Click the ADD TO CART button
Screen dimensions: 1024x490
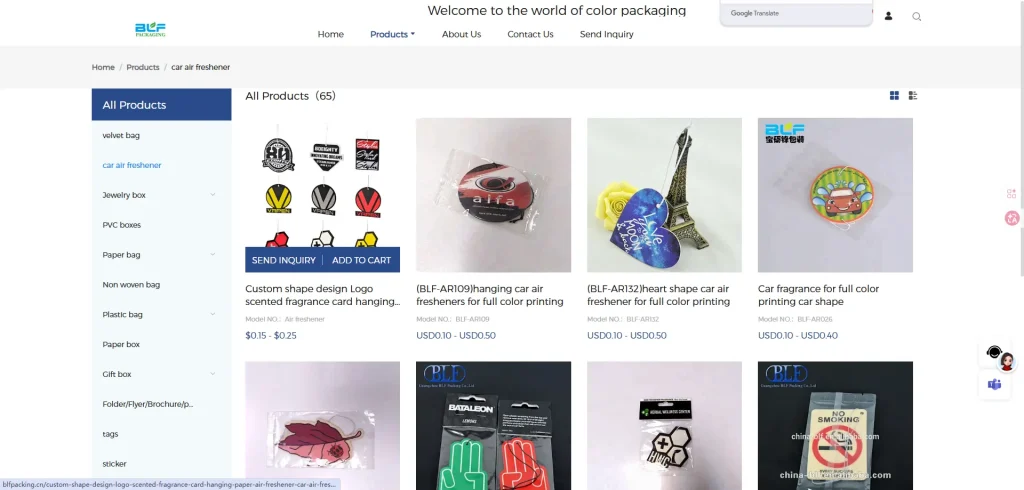361,260
